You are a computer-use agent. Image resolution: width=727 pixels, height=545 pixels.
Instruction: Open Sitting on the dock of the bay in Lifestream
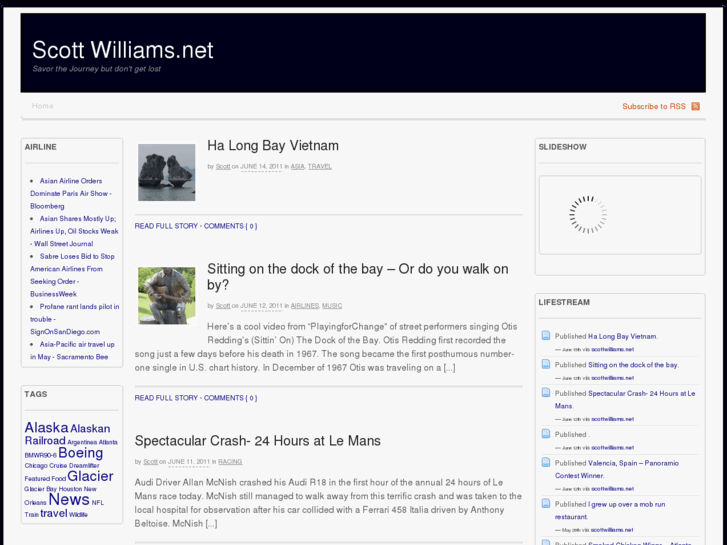632,365
